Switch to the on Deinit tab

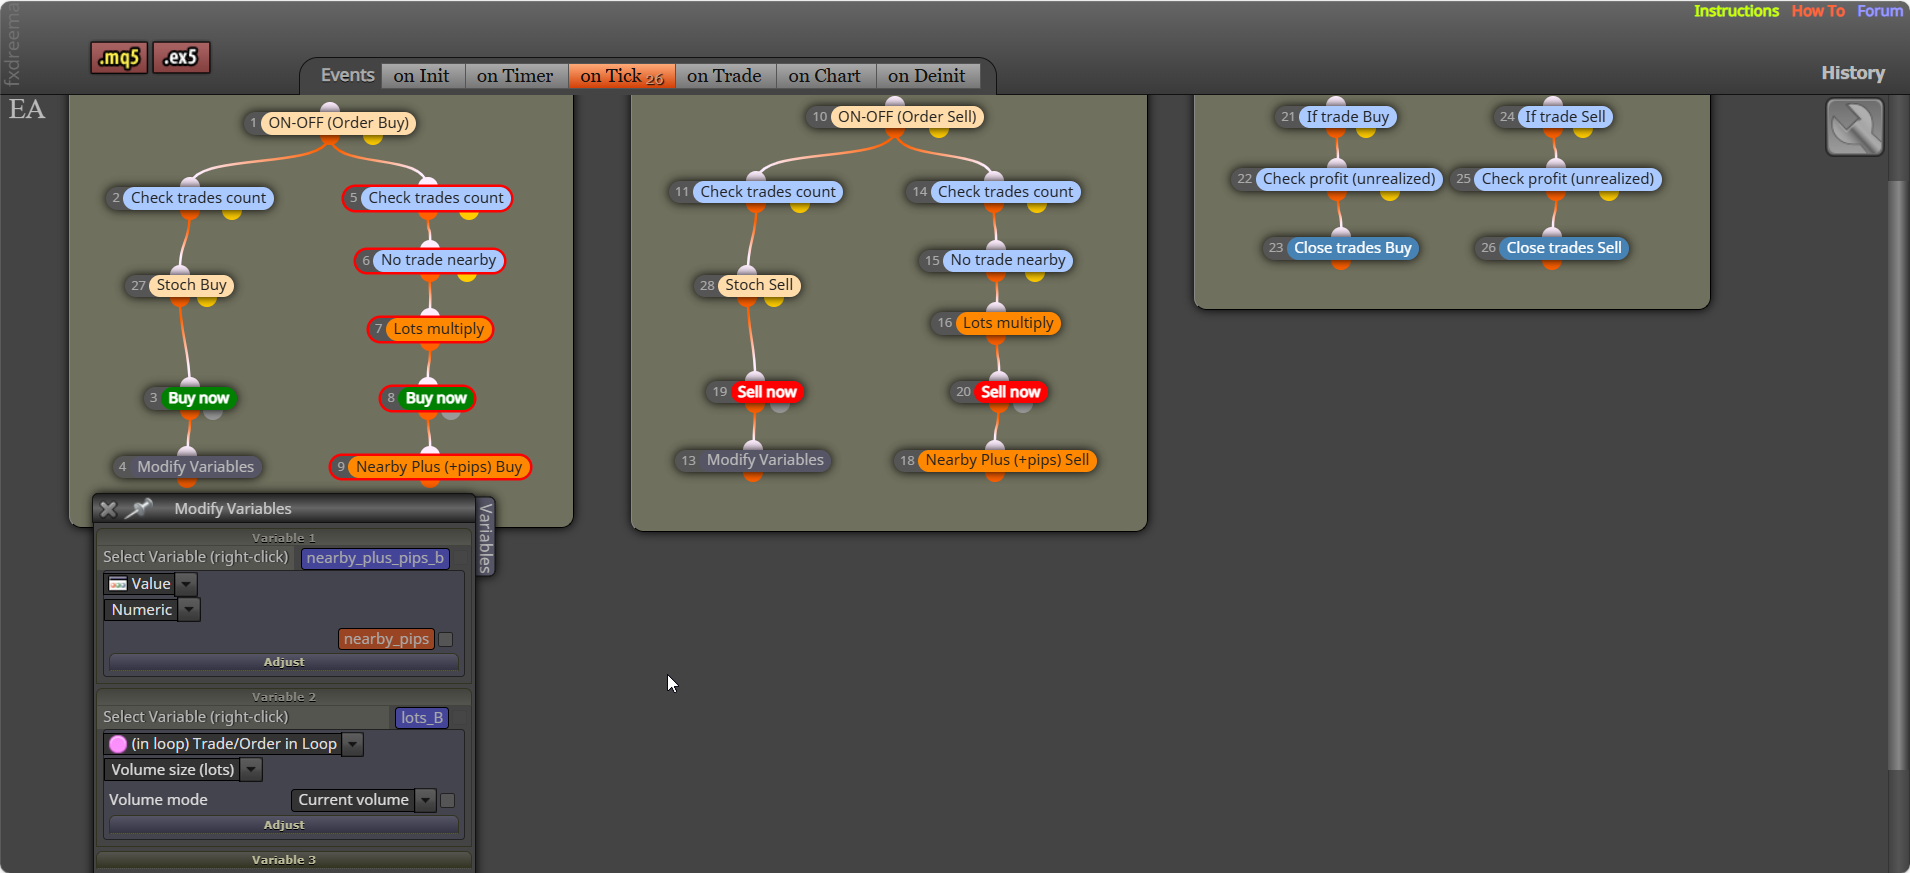(x=926, y=76)
